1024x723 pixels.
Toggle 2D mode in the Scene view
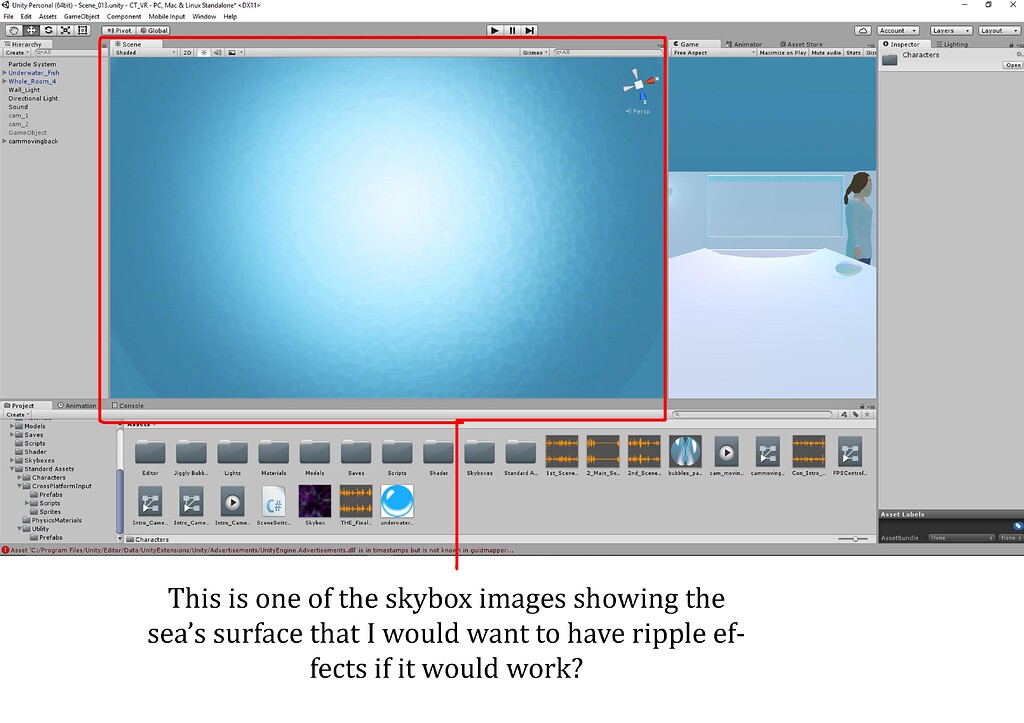[187, 52]
